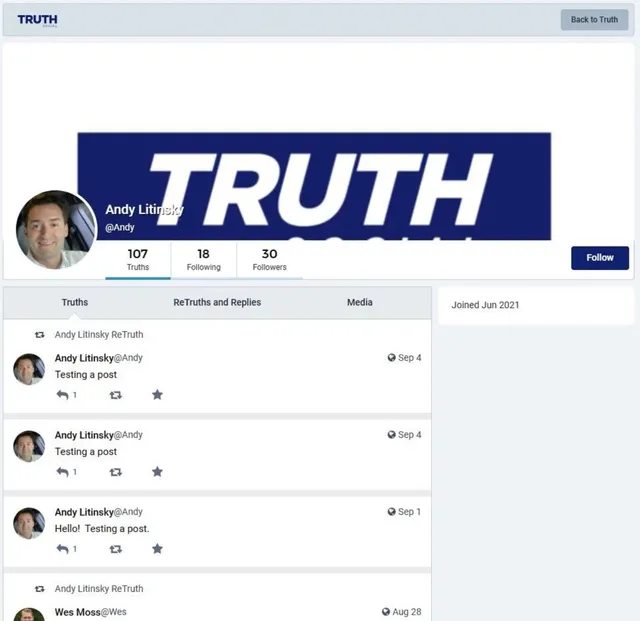Follow Andy Litinsky's profile
This screenshot has height=621, width=640.
(x=600, y=258)
